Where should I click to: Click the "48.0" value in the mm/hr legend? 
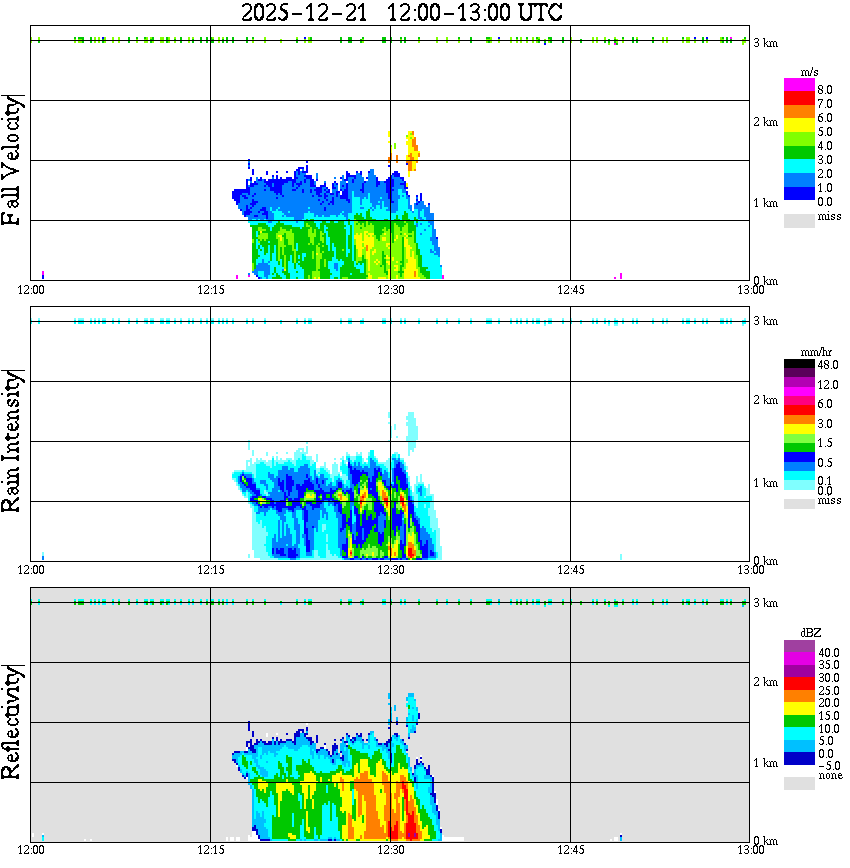827,365
